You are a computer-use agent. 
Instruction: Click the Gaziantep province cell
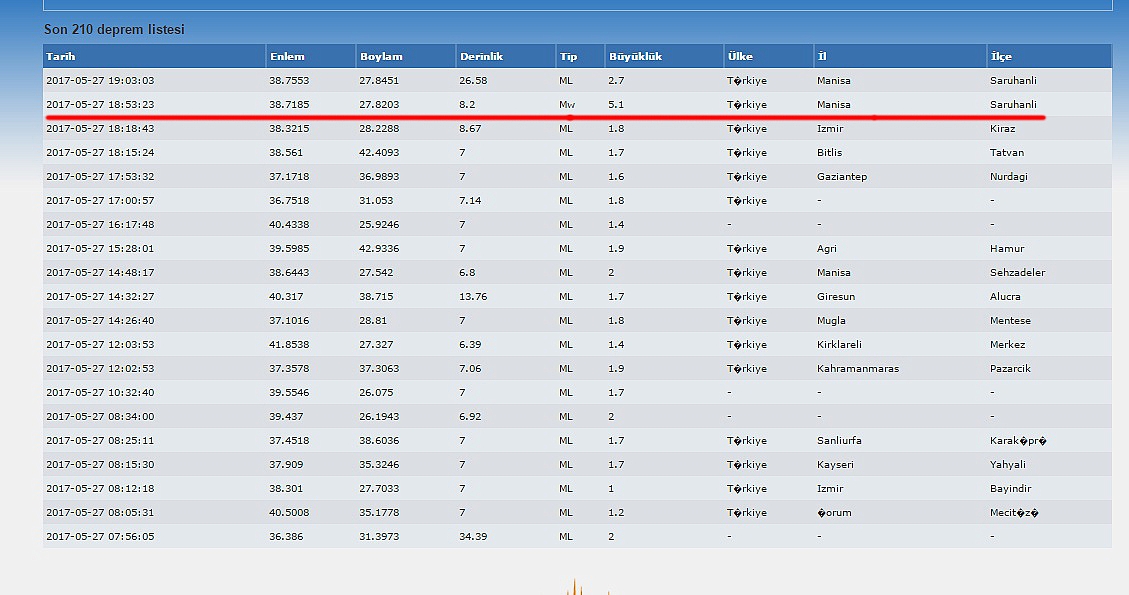pyautogui.click(x=842, y=176)
